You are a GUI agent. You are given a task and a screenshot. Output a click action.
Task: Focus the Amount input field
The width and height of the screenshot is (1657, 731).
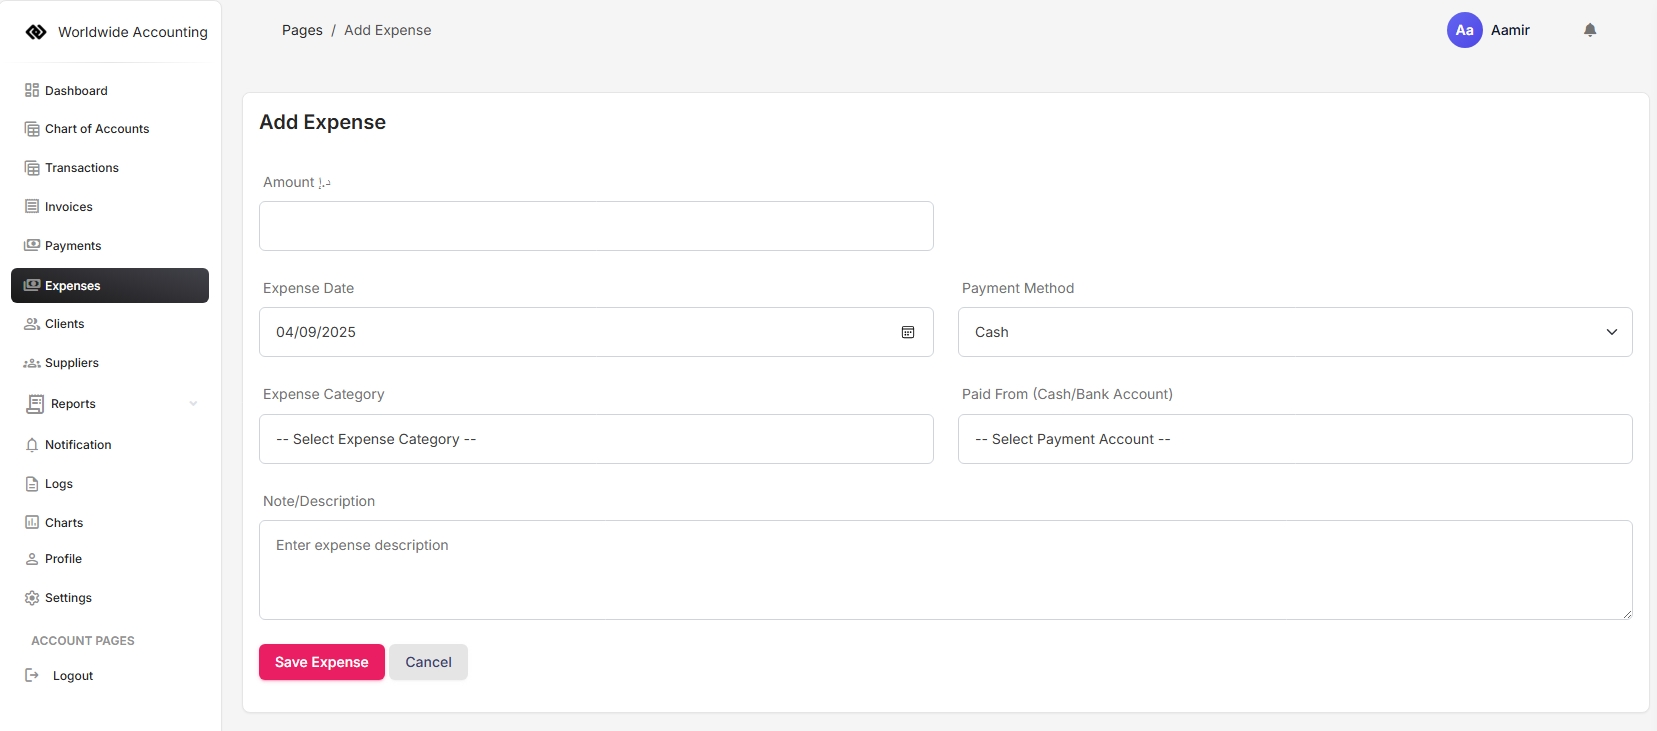tap(596, 226)
